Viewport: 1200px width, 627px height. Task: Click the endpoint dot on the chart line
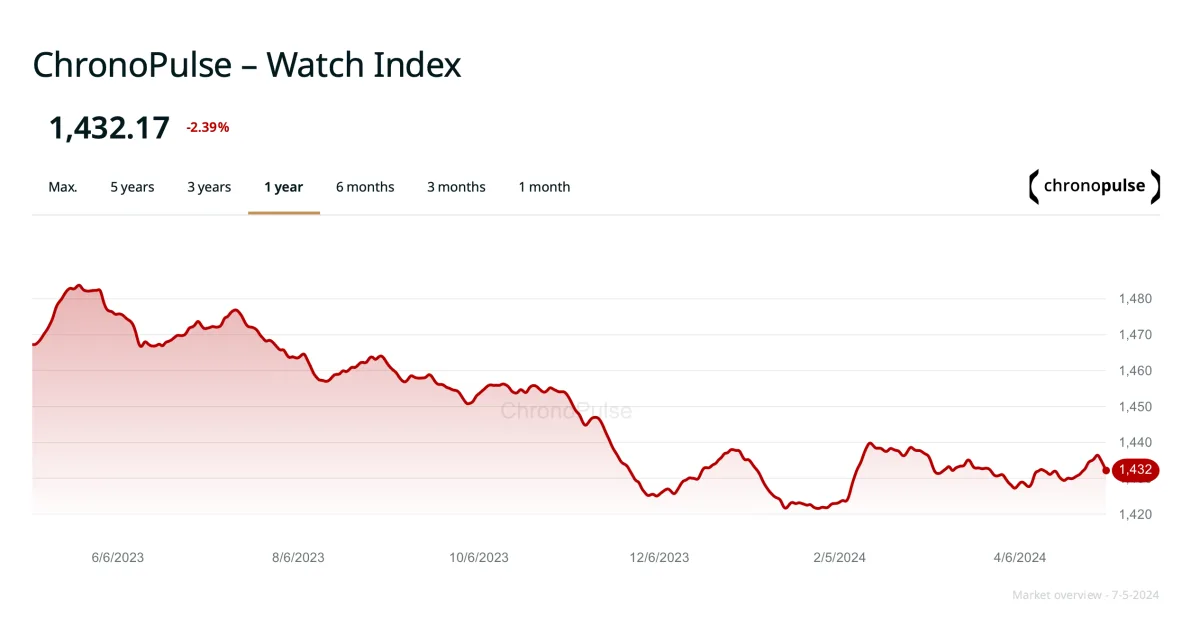[1106, 470]
